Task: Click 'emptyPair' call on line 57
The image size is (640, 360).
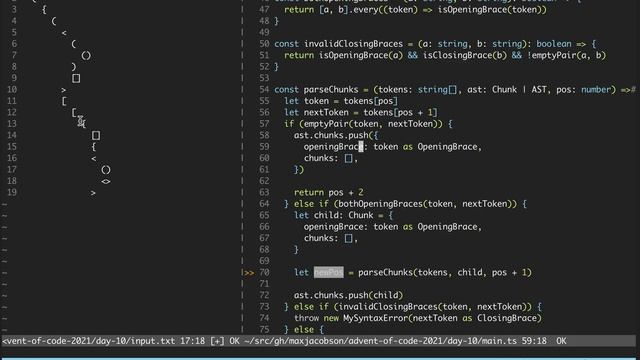Action: (326, 124)
